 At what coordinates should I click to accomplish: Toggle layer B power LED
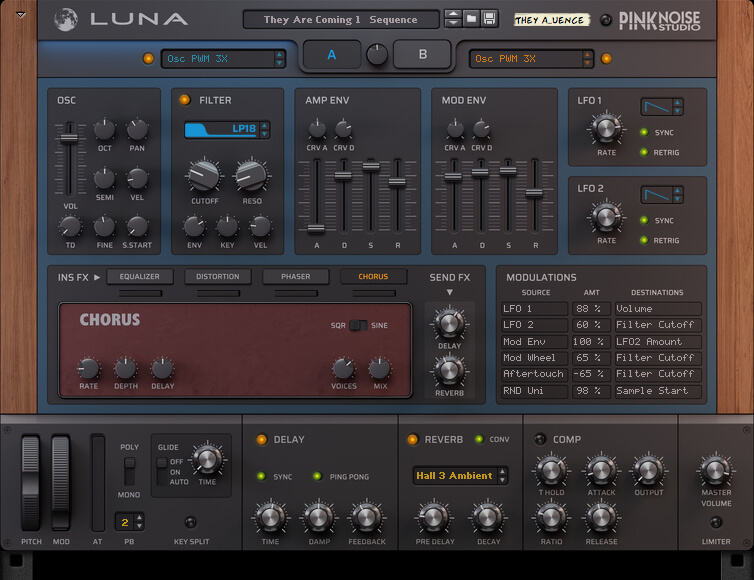[606, 59]
